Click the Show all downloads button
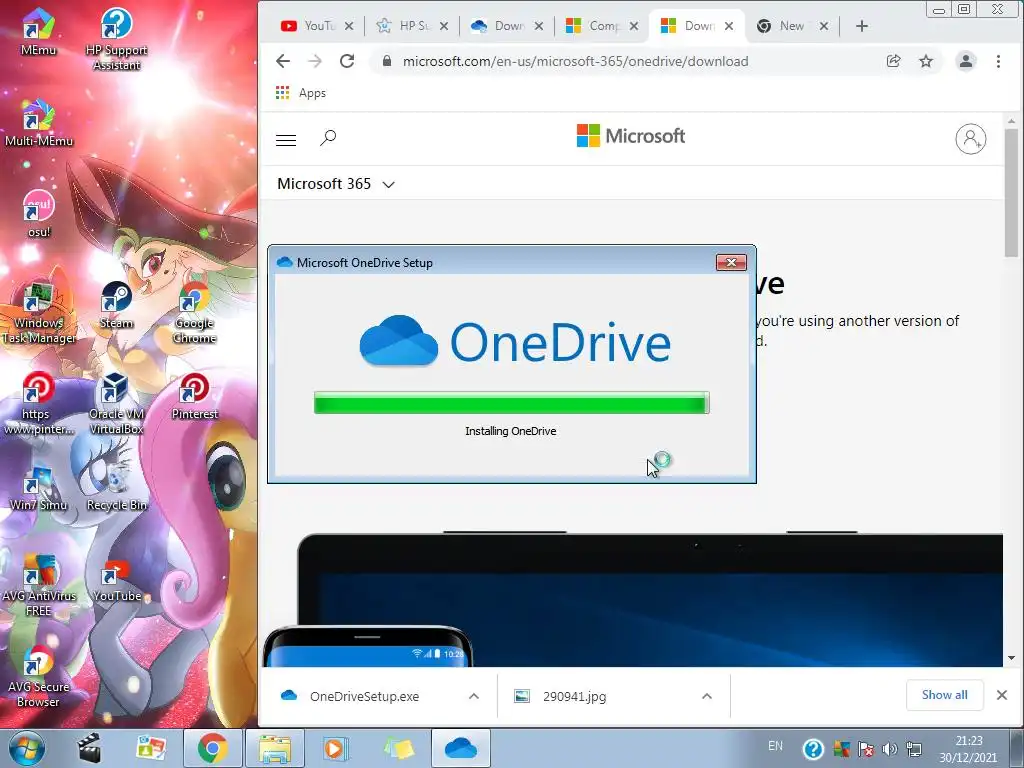The height and width of the screenshot is (768, 1024). pyautogui.click(x=944, y=695)
